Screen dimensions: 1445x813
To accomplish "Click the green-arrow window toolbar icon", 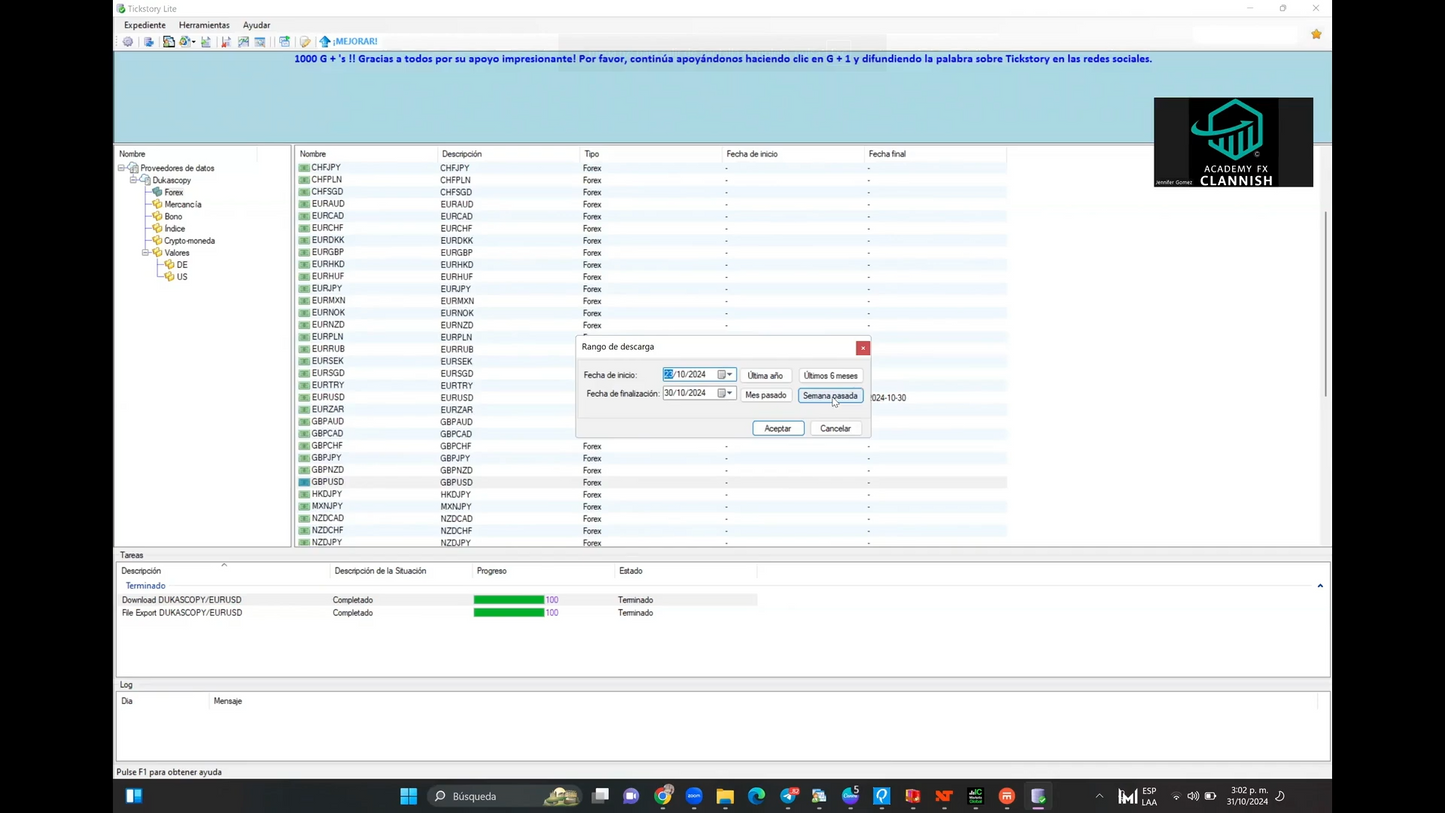I will pyautogui.click(x=284, y=42).
